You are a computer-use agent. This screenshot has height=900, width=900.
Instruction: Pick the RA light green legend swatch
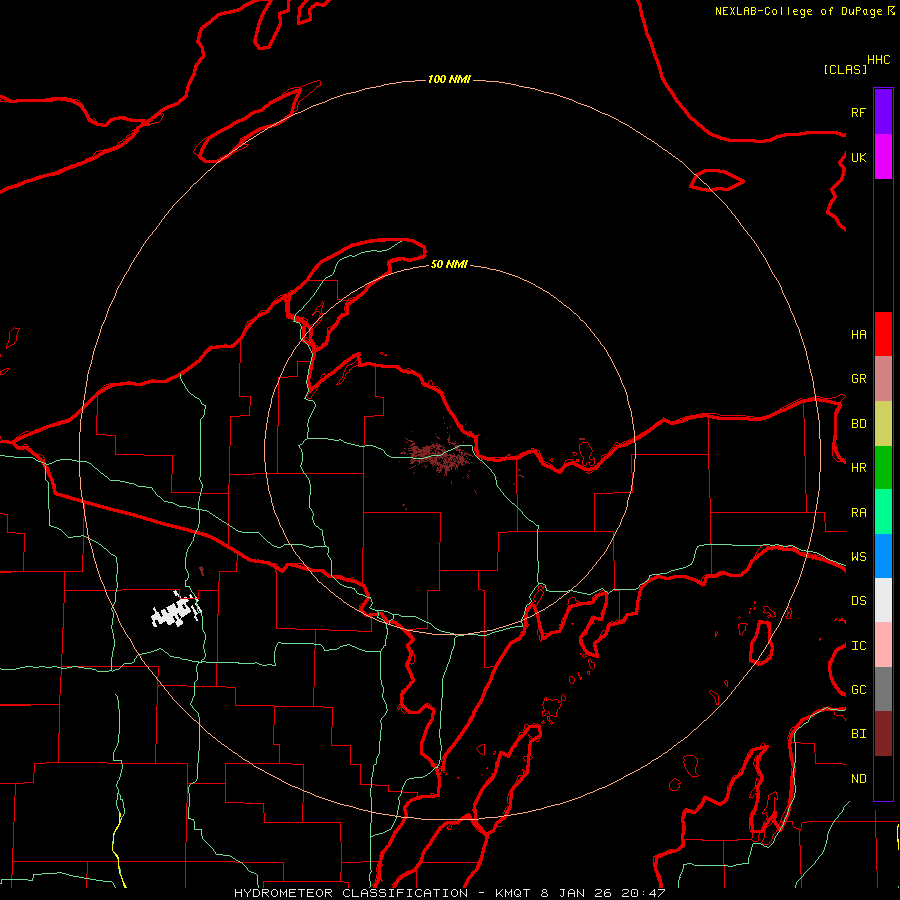pyautogui.click(x=883, y=512)
